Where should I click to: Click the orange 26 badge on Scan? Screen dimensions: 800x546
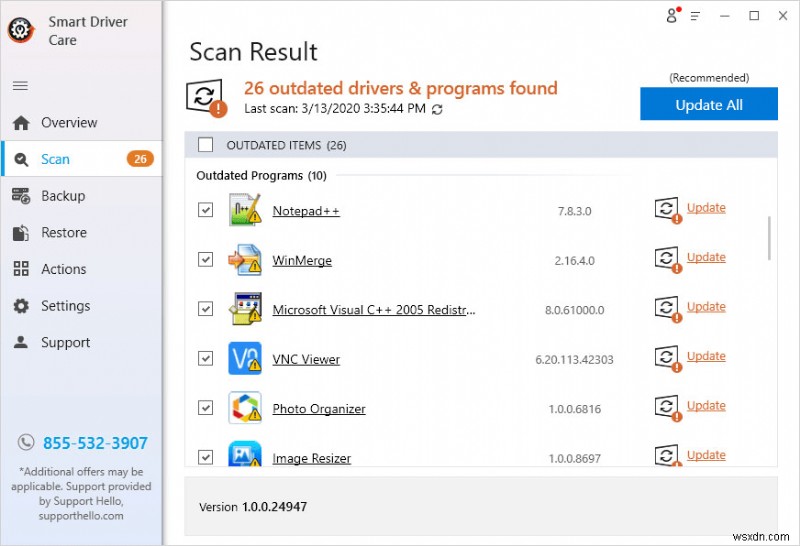tap(140, 159)
